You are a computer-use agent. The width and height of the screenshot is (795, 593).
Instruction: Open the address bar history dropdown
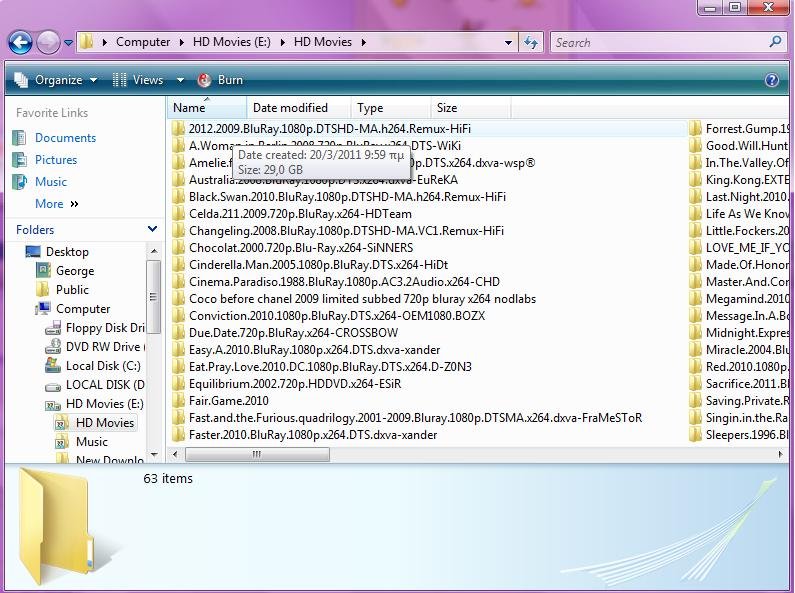[x=508, y=43]
